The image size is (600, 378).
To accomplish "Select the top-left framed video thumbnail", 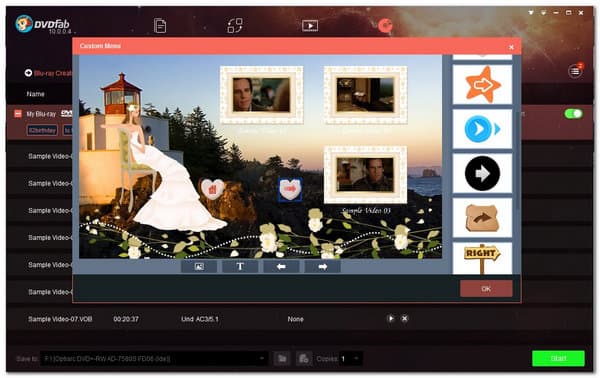I will [262, 95].
